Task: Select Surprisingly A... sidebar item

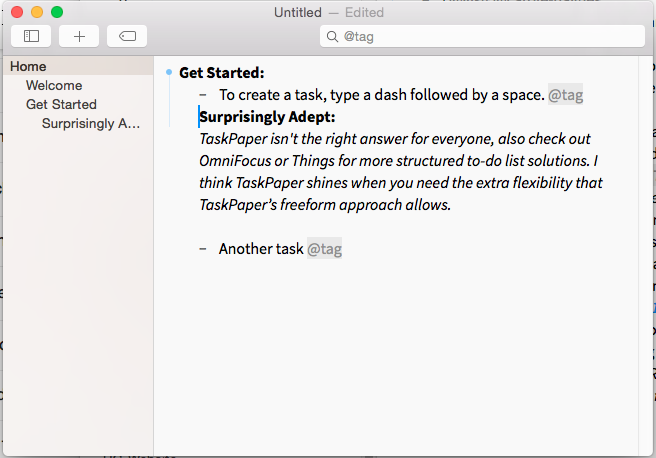Action: click(x=91, y=123)
